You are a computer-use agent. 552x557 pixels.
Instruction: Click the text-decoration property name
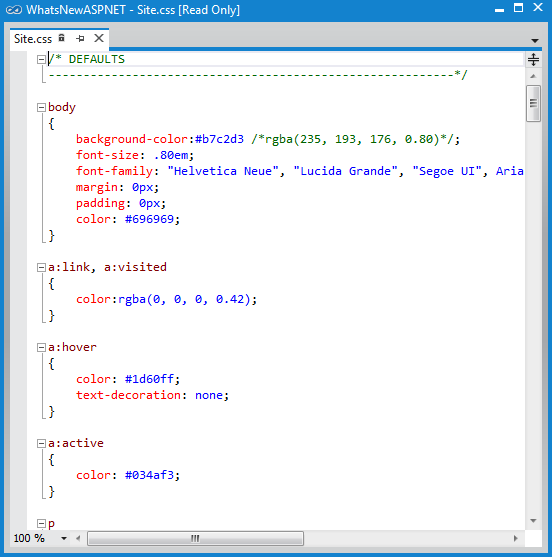(x=128, y=395)
